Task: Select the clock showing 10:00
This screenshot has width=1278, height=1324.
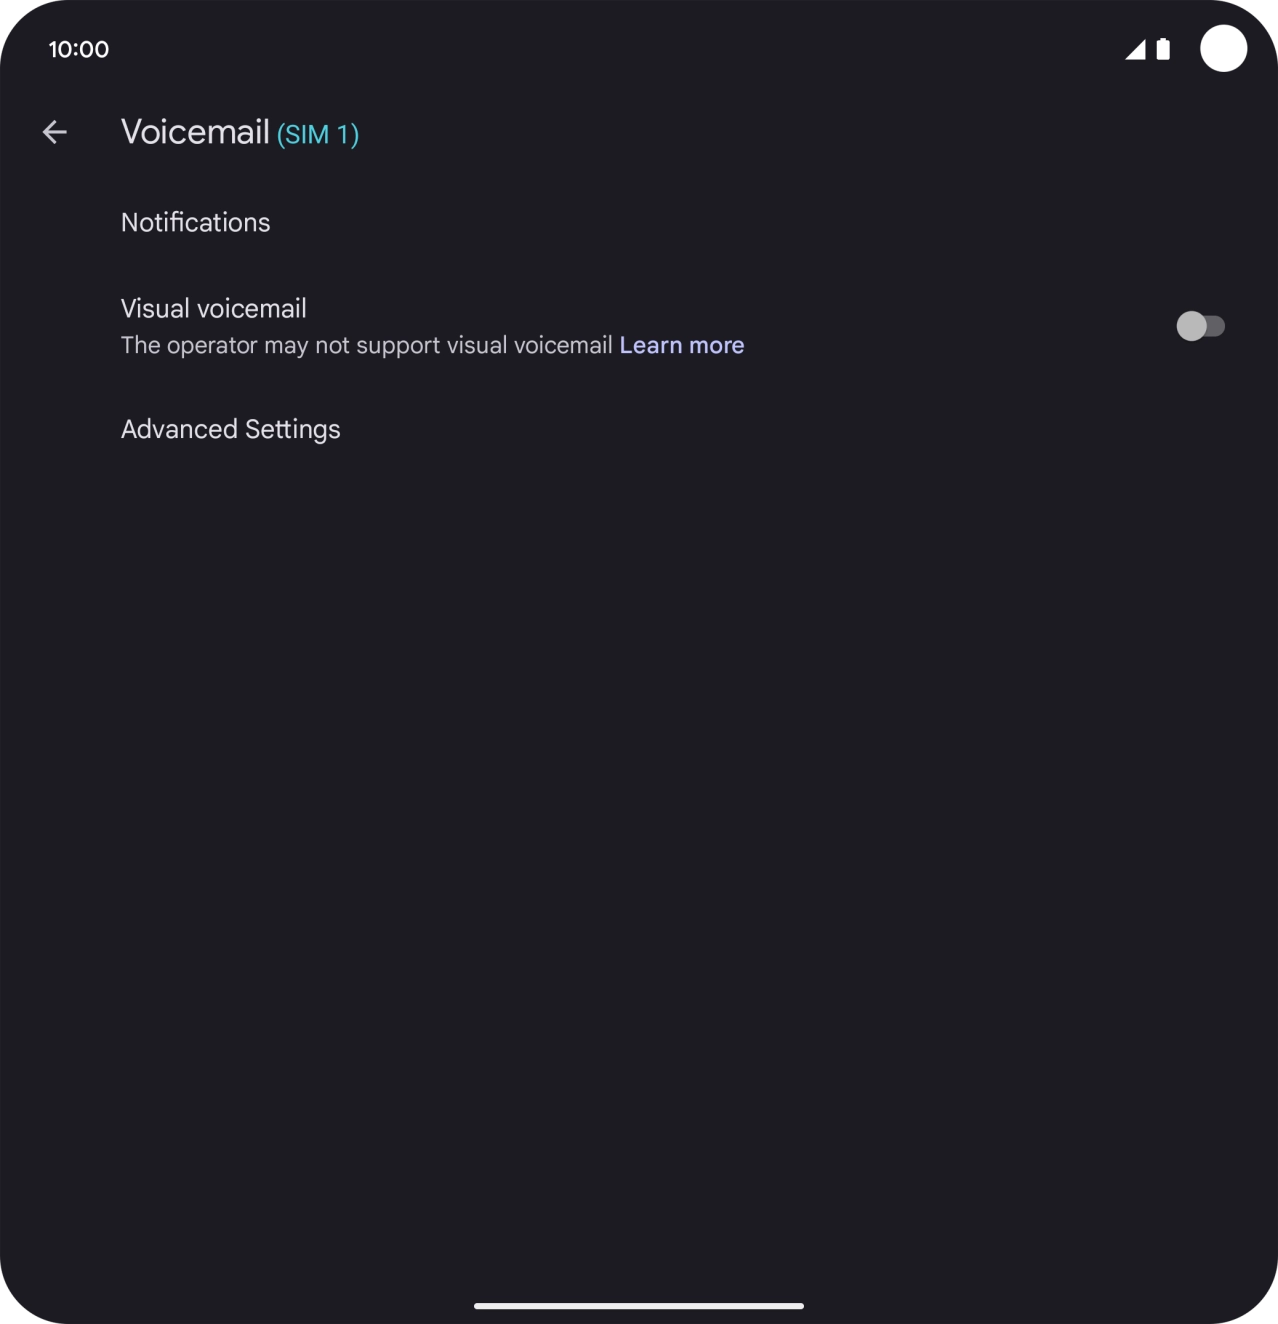Action: point(79,48)
